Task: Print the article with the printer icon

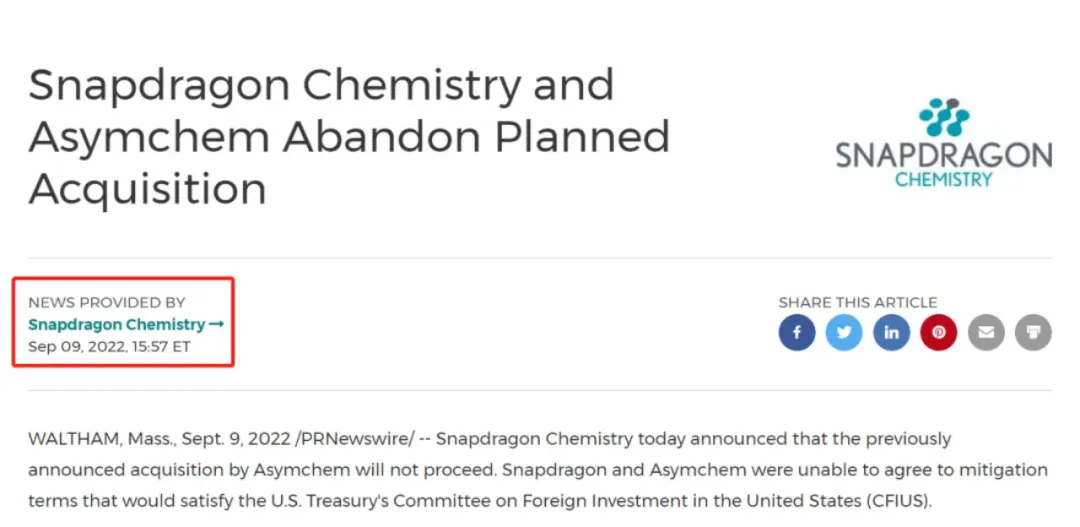Action: [1033, 332]
